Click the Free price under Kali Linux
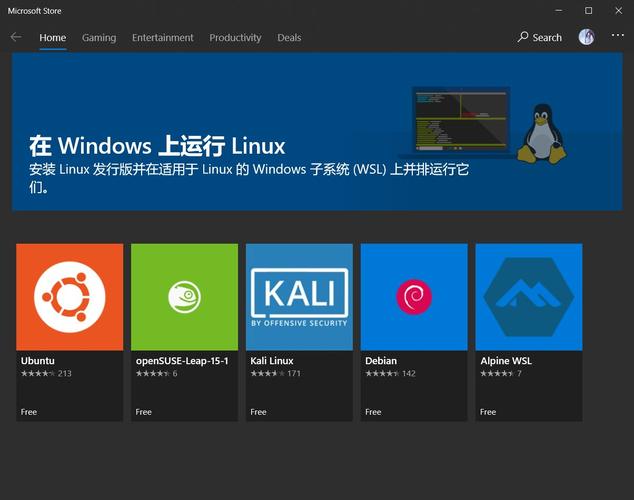Viewport: 634px width, 500px height. [258, 412]
